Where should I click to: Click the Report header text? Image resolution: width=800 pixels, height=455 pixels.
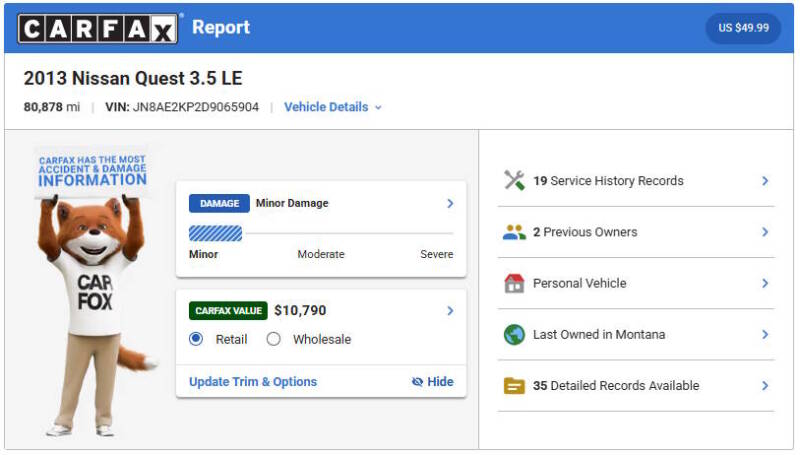pos(221,27)
